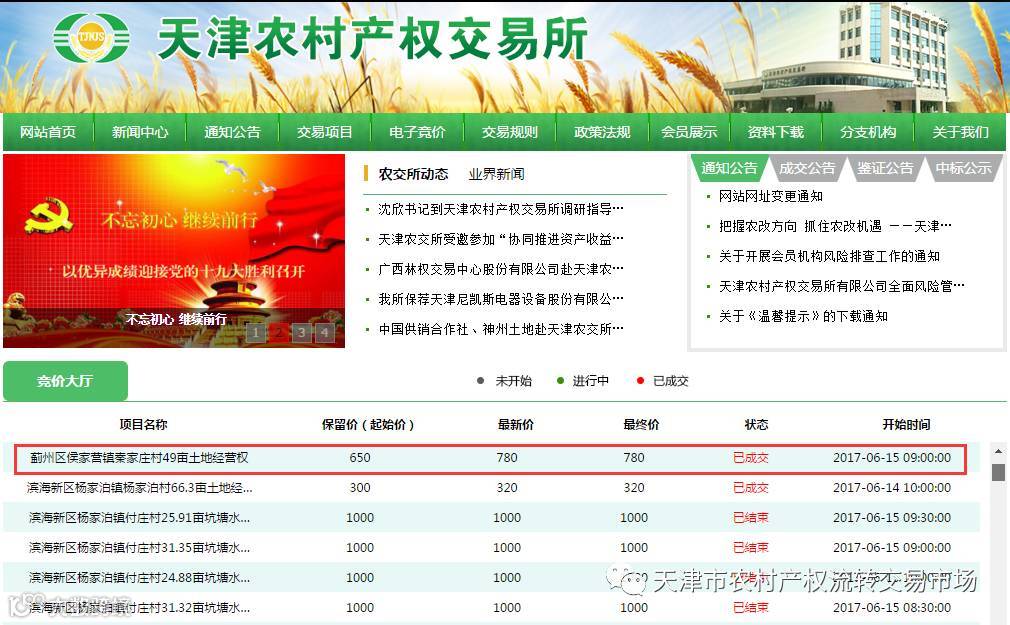Click 已成交 status in the 66.3亩 row
This screenshot has width=1010, height=625.
coord(750,488)
